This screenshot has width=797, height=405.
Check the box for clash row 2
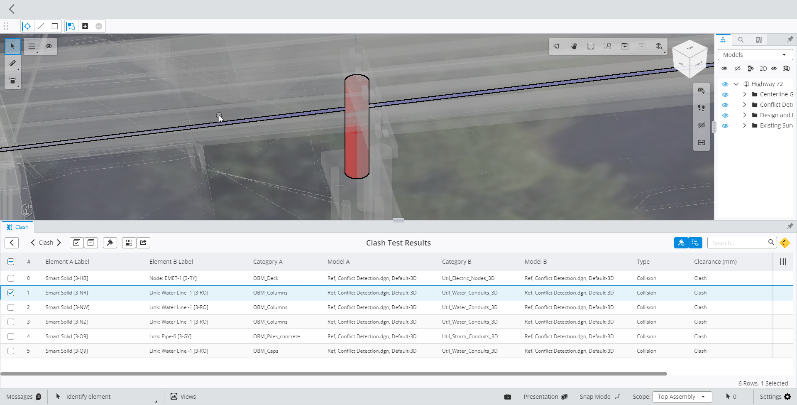(11, 307)
